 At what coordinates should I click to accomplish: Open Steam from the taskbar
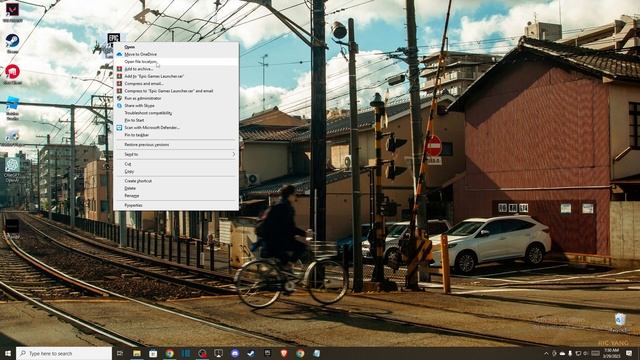coord(251,353)
